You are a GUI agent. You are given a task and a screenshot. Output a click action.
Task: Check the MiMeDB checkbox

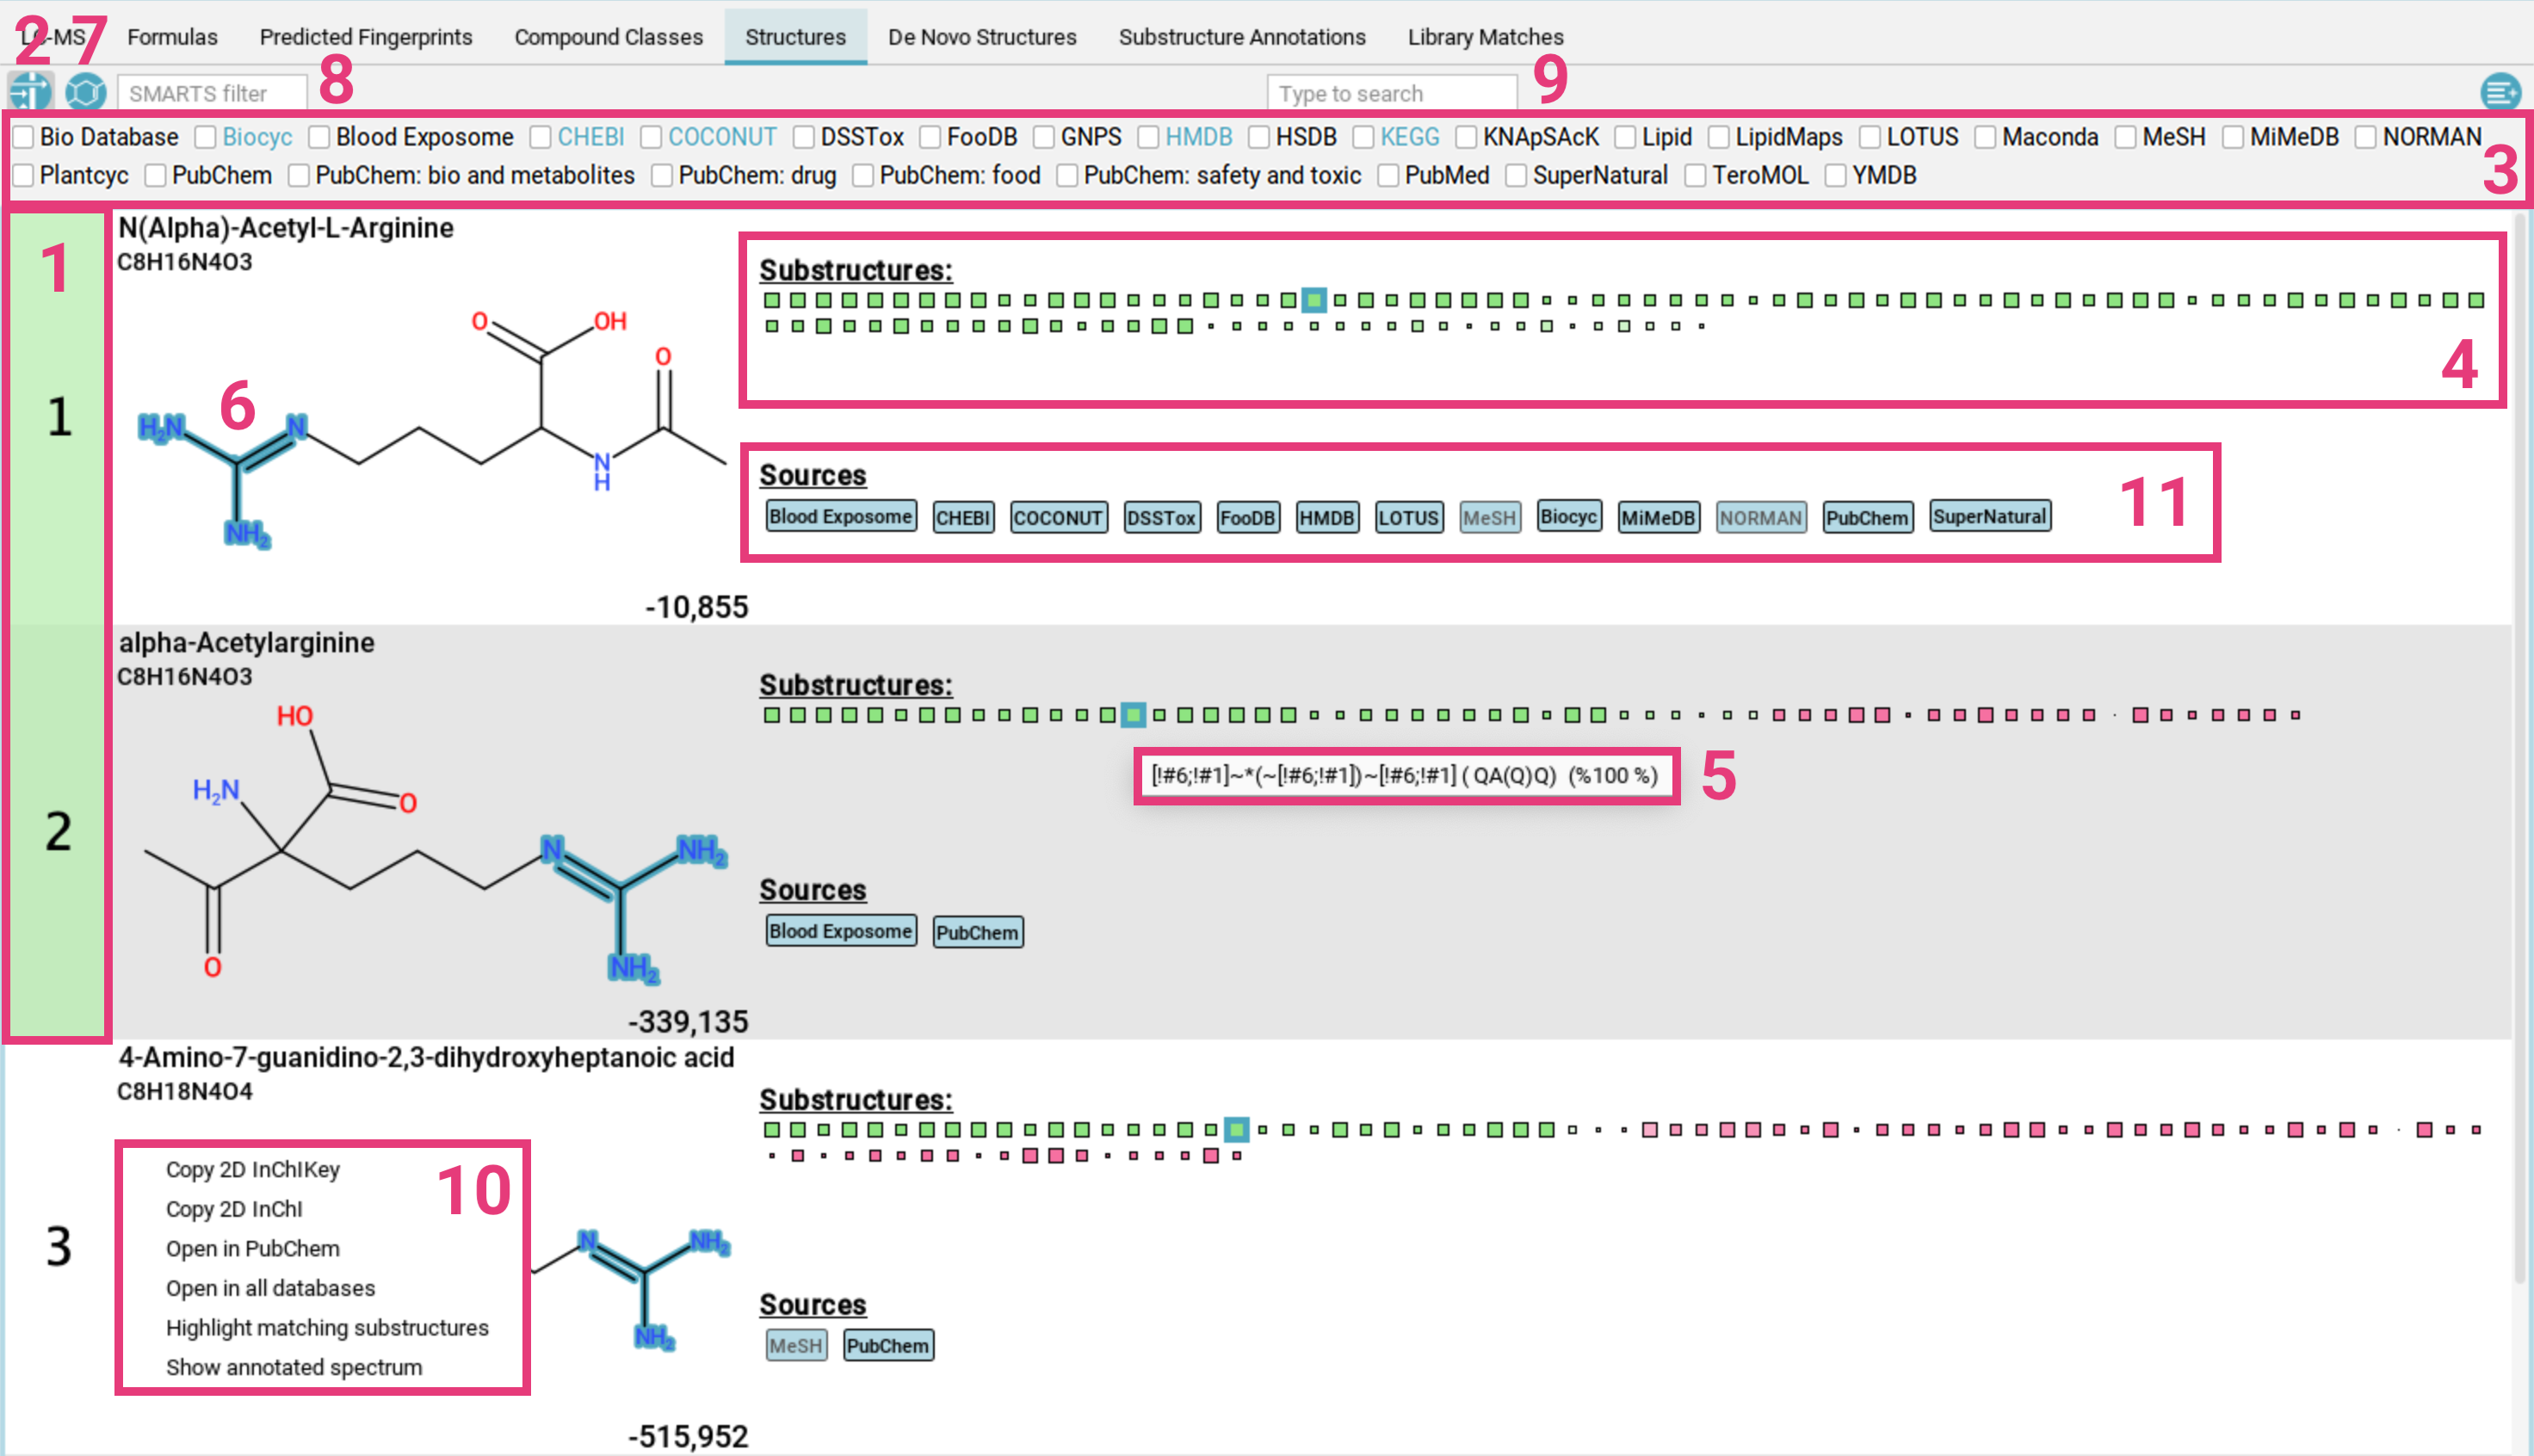tap(2234, 137)
